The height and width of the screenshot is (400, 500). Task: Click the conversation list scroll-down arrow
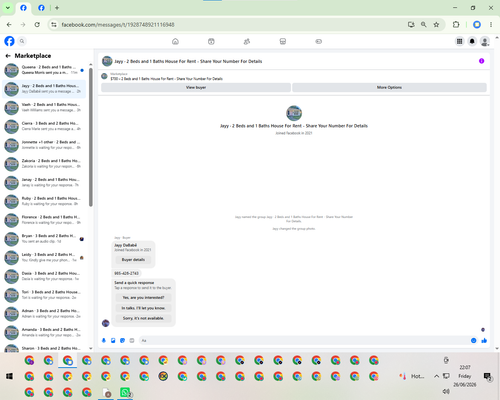(x=91, y=348)
